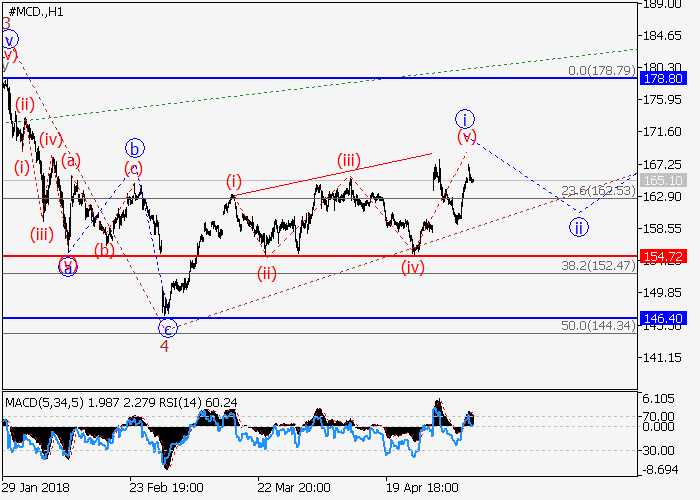Select the red (b) wave label

pyautogui.click(x=104, y=250)
